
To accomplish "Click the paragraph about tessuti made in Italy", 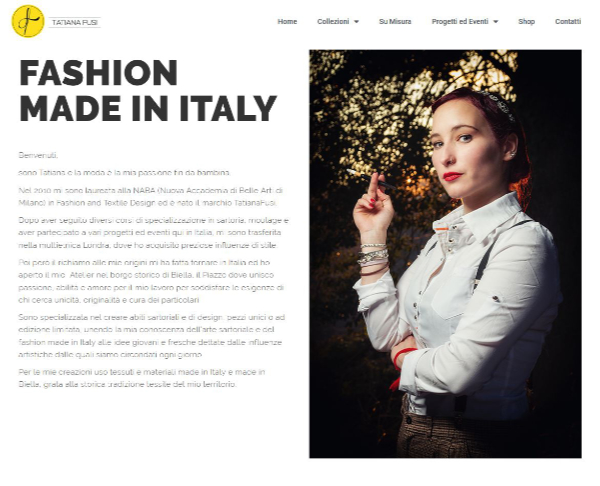I will (x=142, y=378).
